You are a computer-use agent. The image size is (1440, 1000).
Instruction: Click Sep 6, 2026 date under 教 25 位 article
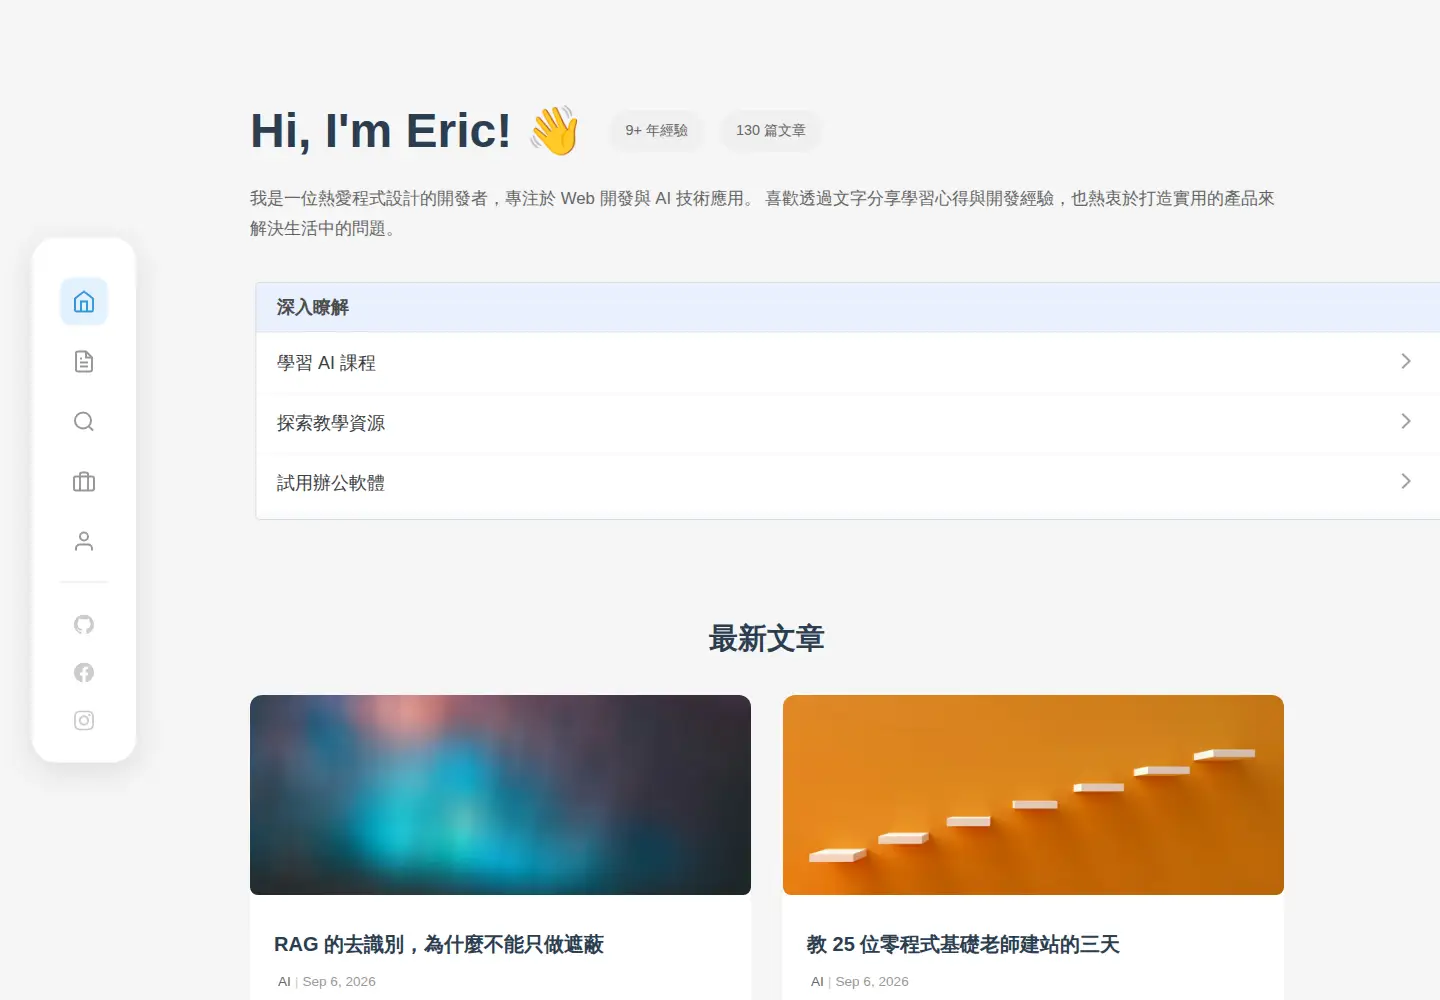point(872,982)
